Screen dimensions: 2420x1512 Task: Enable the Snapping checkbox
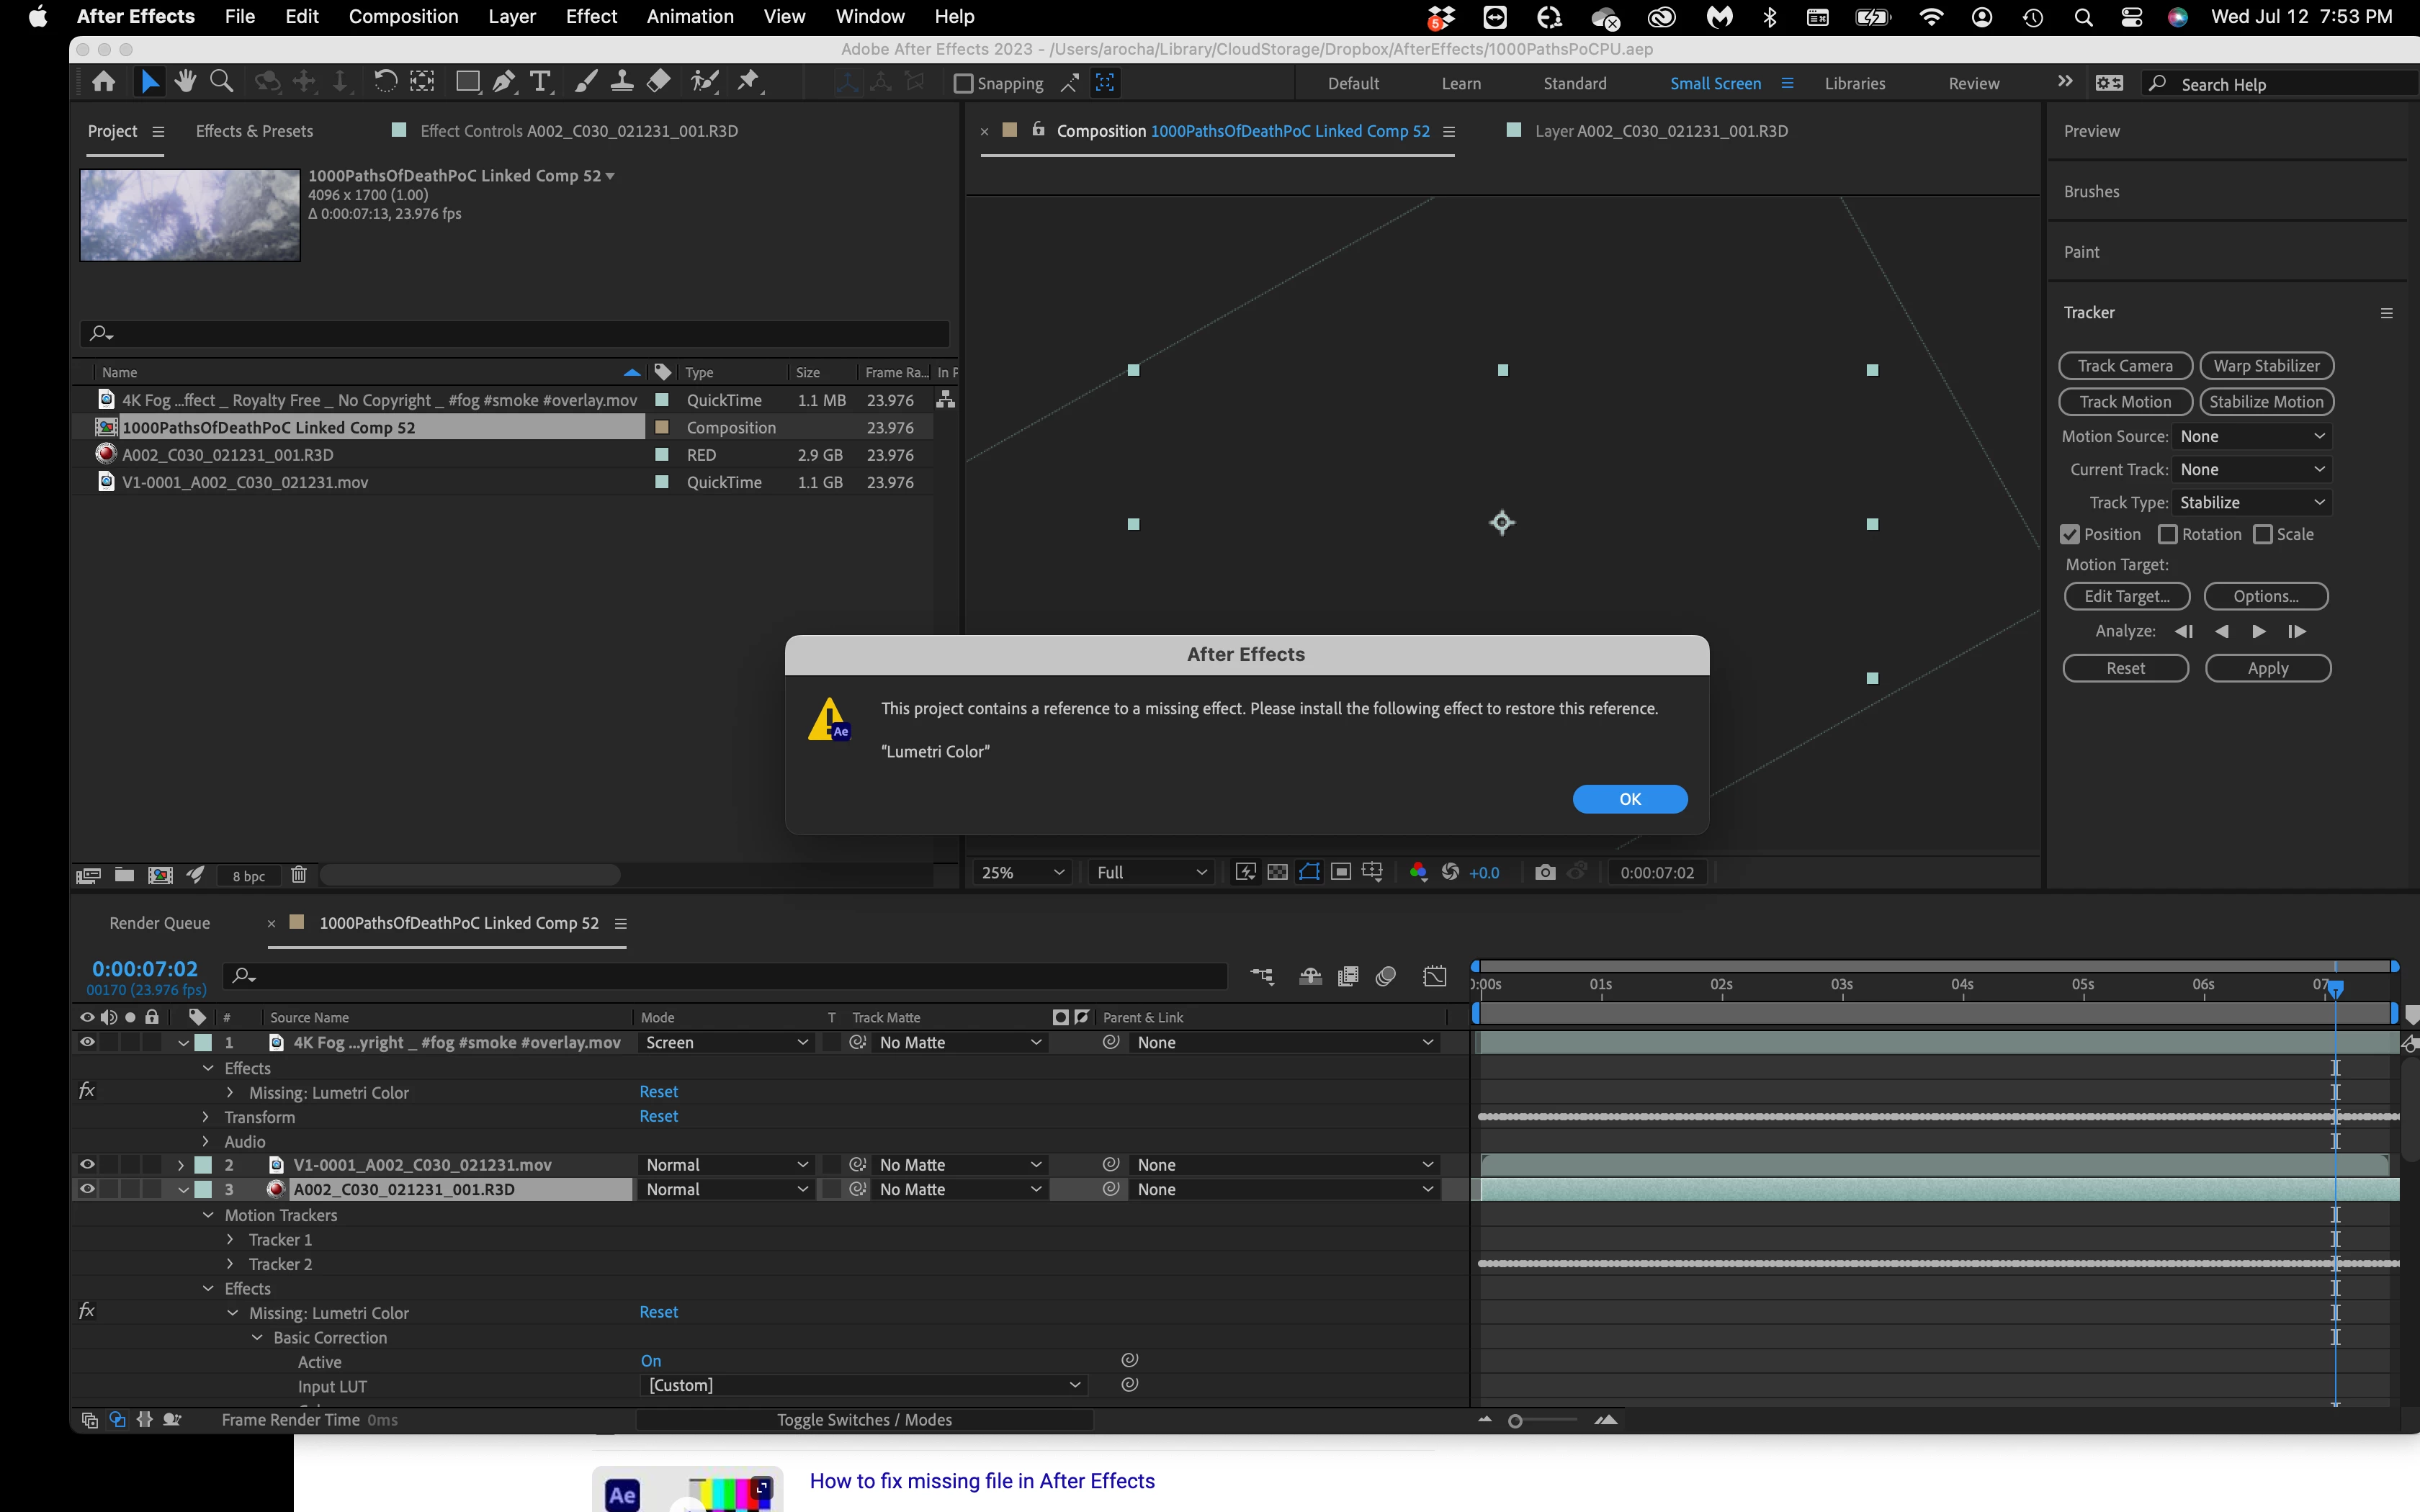point(963,84)
